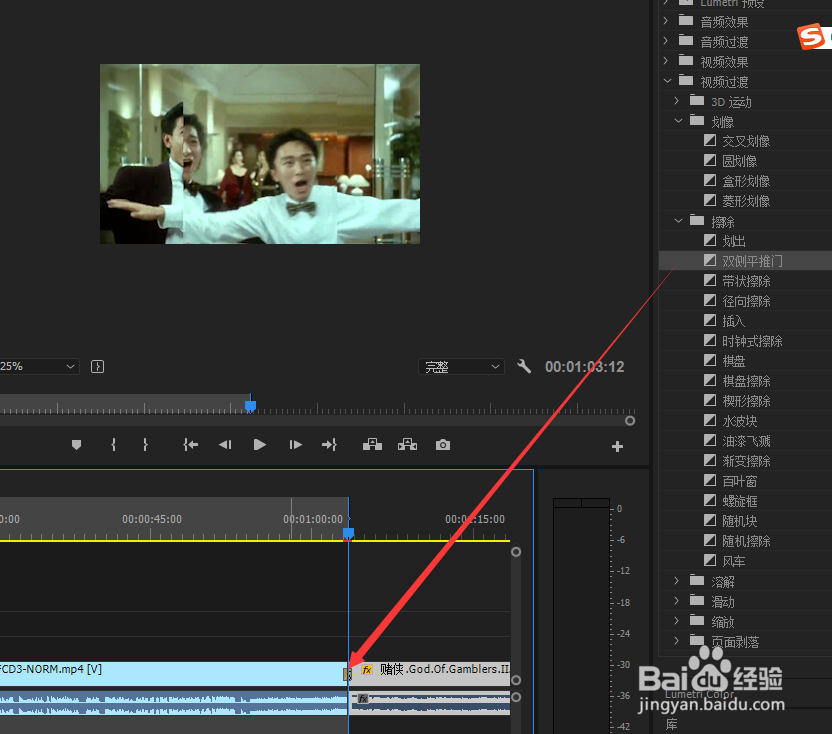Expand the 溶解 folder
832x734 pixels.
pyautogui.click(x=677, y=581)
